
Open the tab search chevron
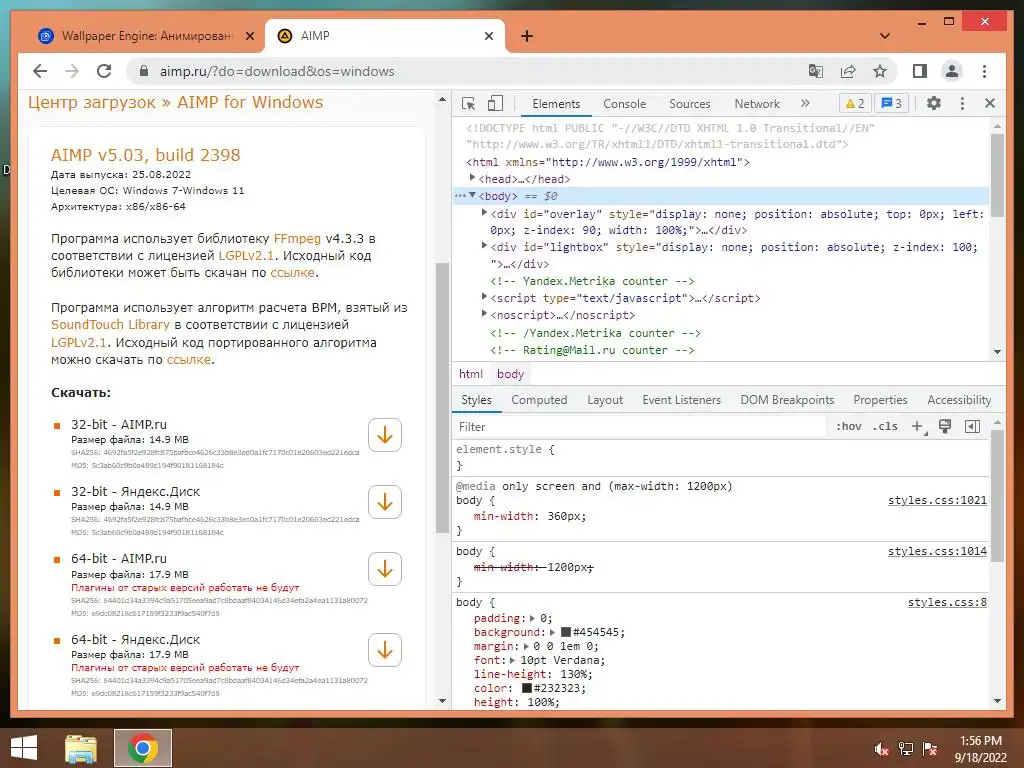click(885, 36)
